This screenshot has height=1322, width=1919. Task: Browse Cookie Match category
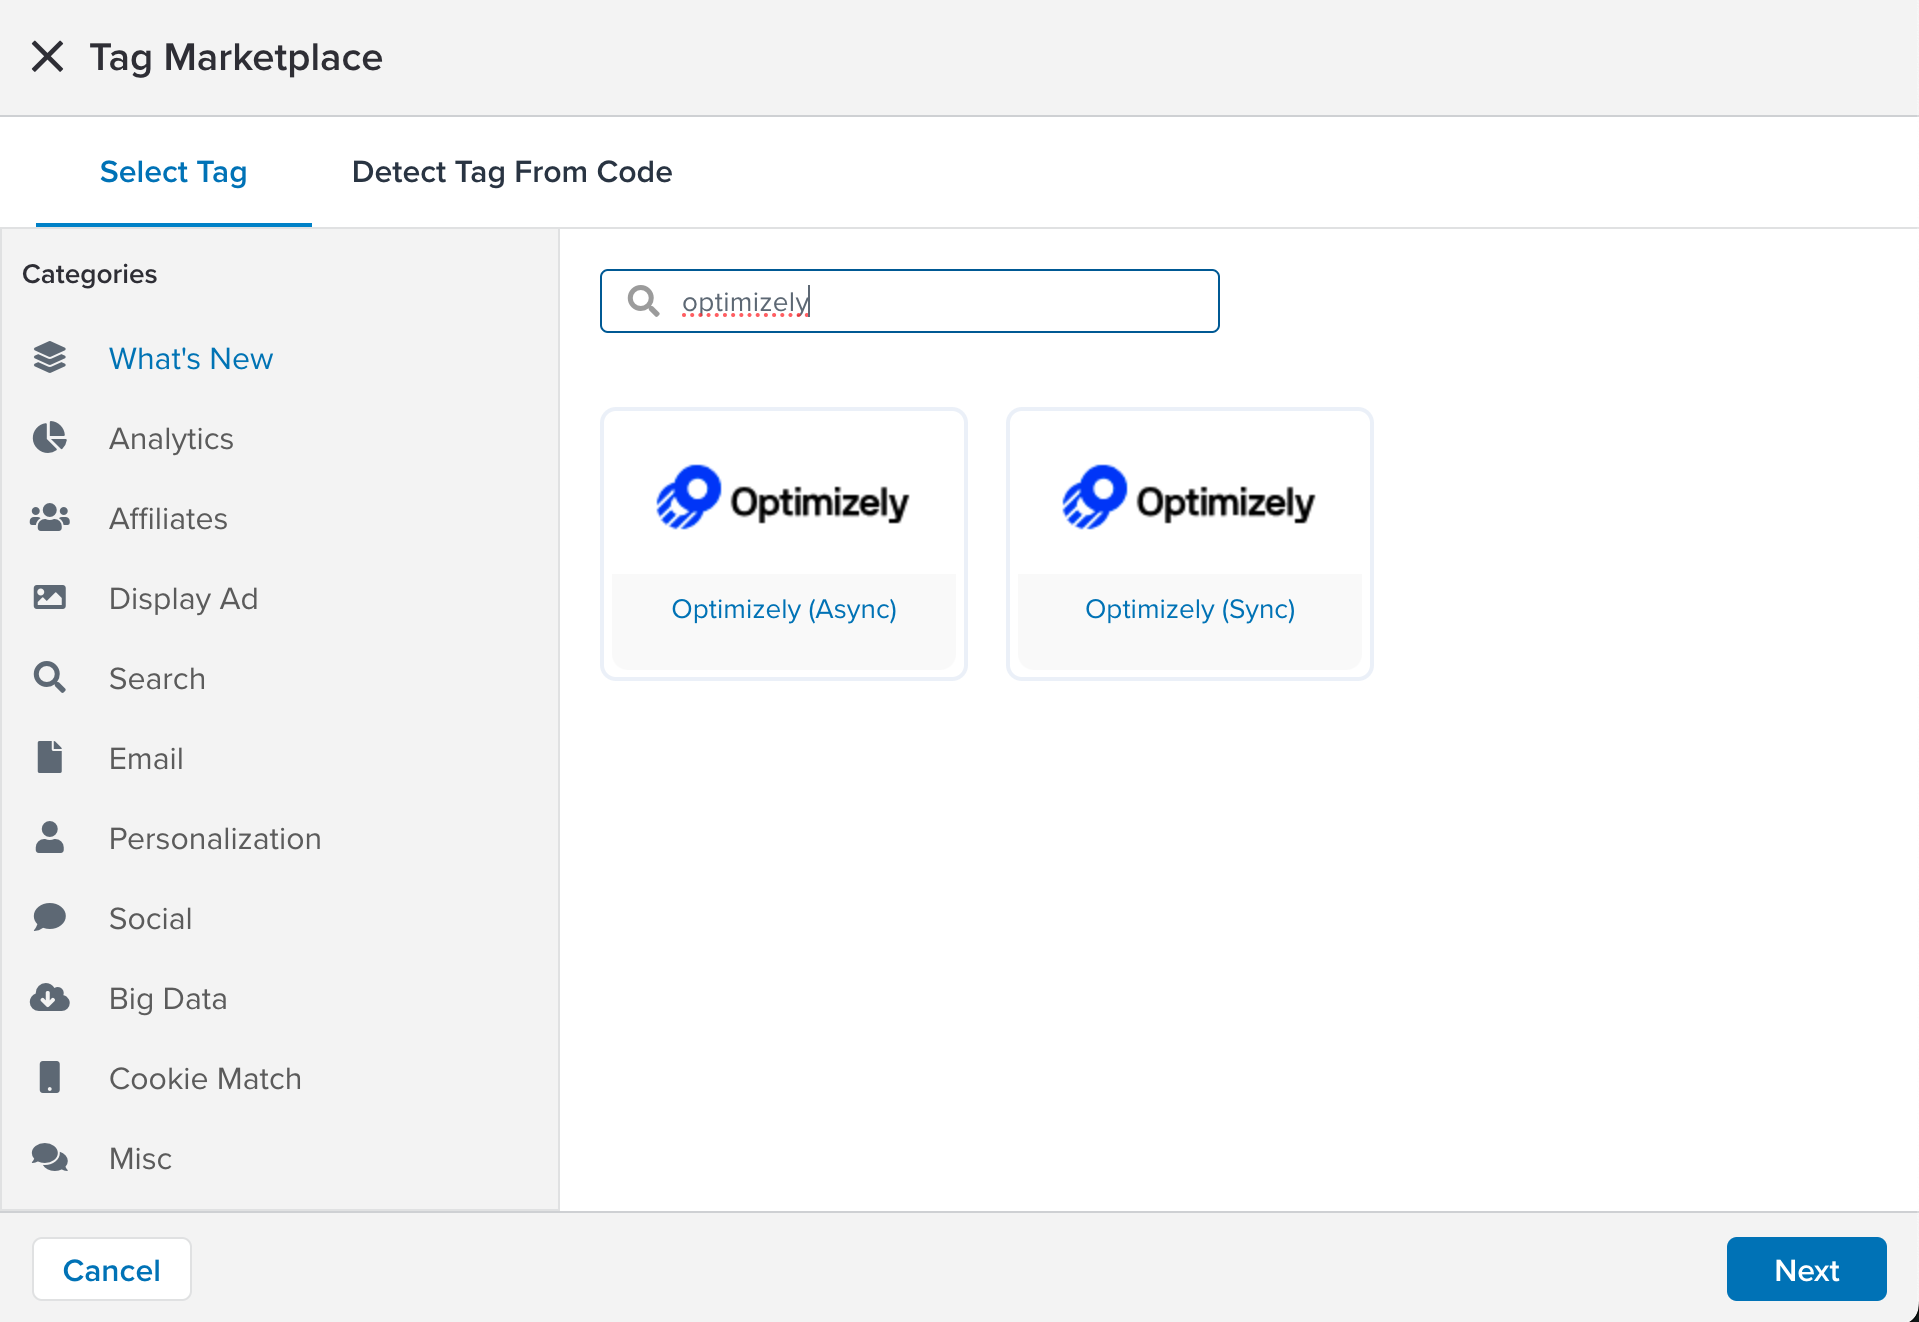(205, 1078)
